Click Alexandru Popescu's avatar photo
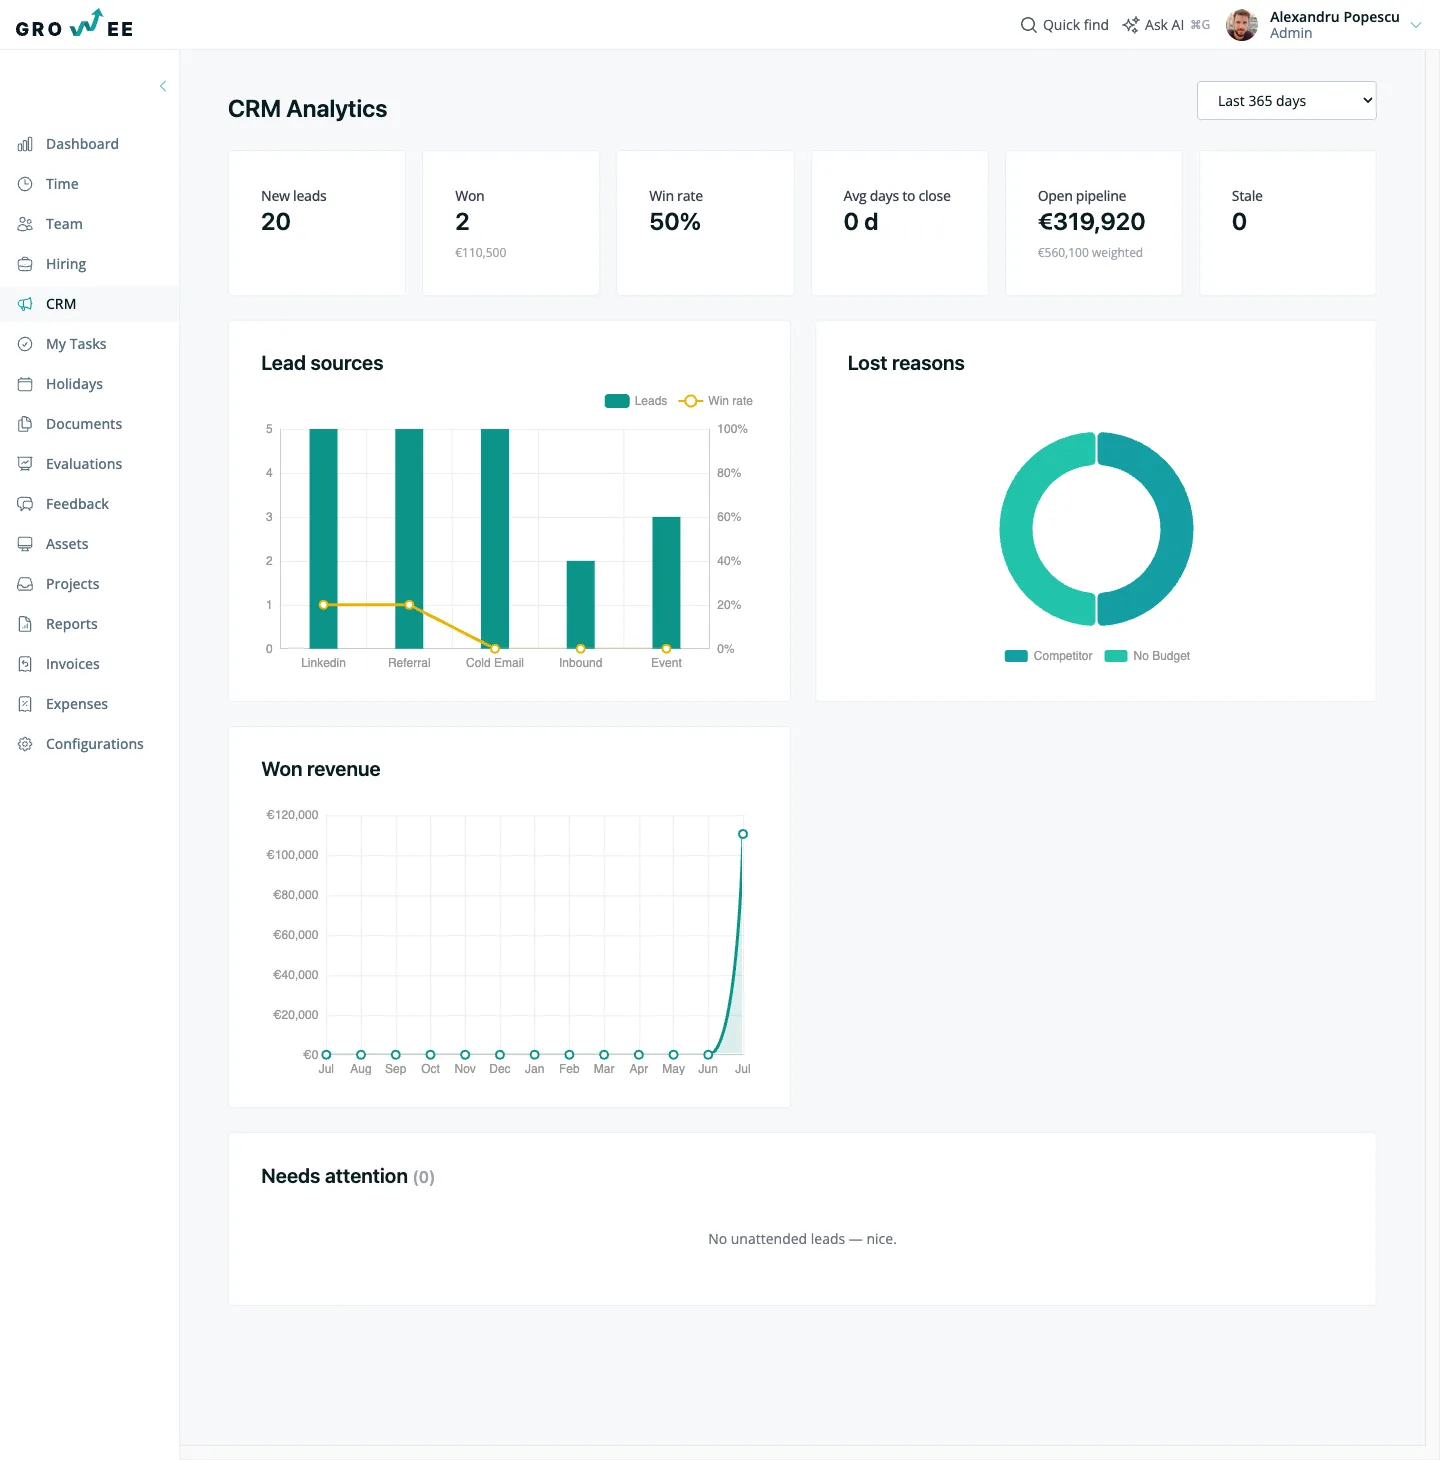 (1242, 25)
